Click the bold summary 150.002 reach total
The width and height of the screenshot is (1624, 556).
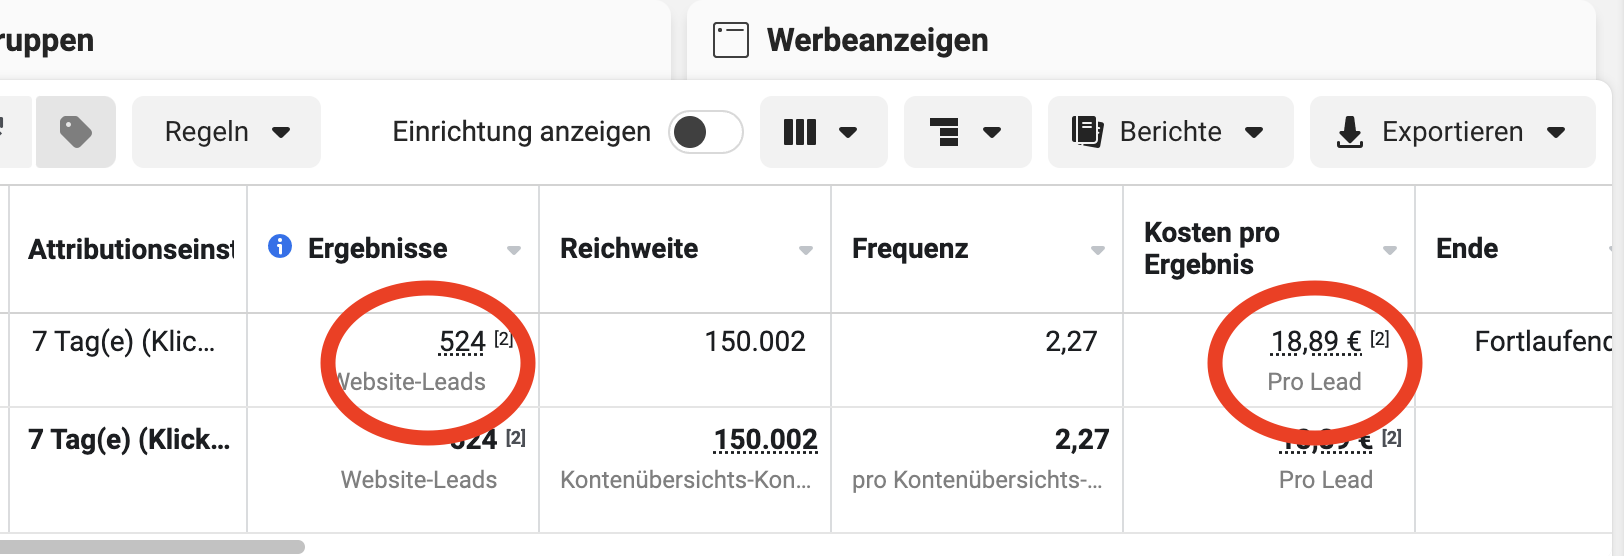pos(766,440)
